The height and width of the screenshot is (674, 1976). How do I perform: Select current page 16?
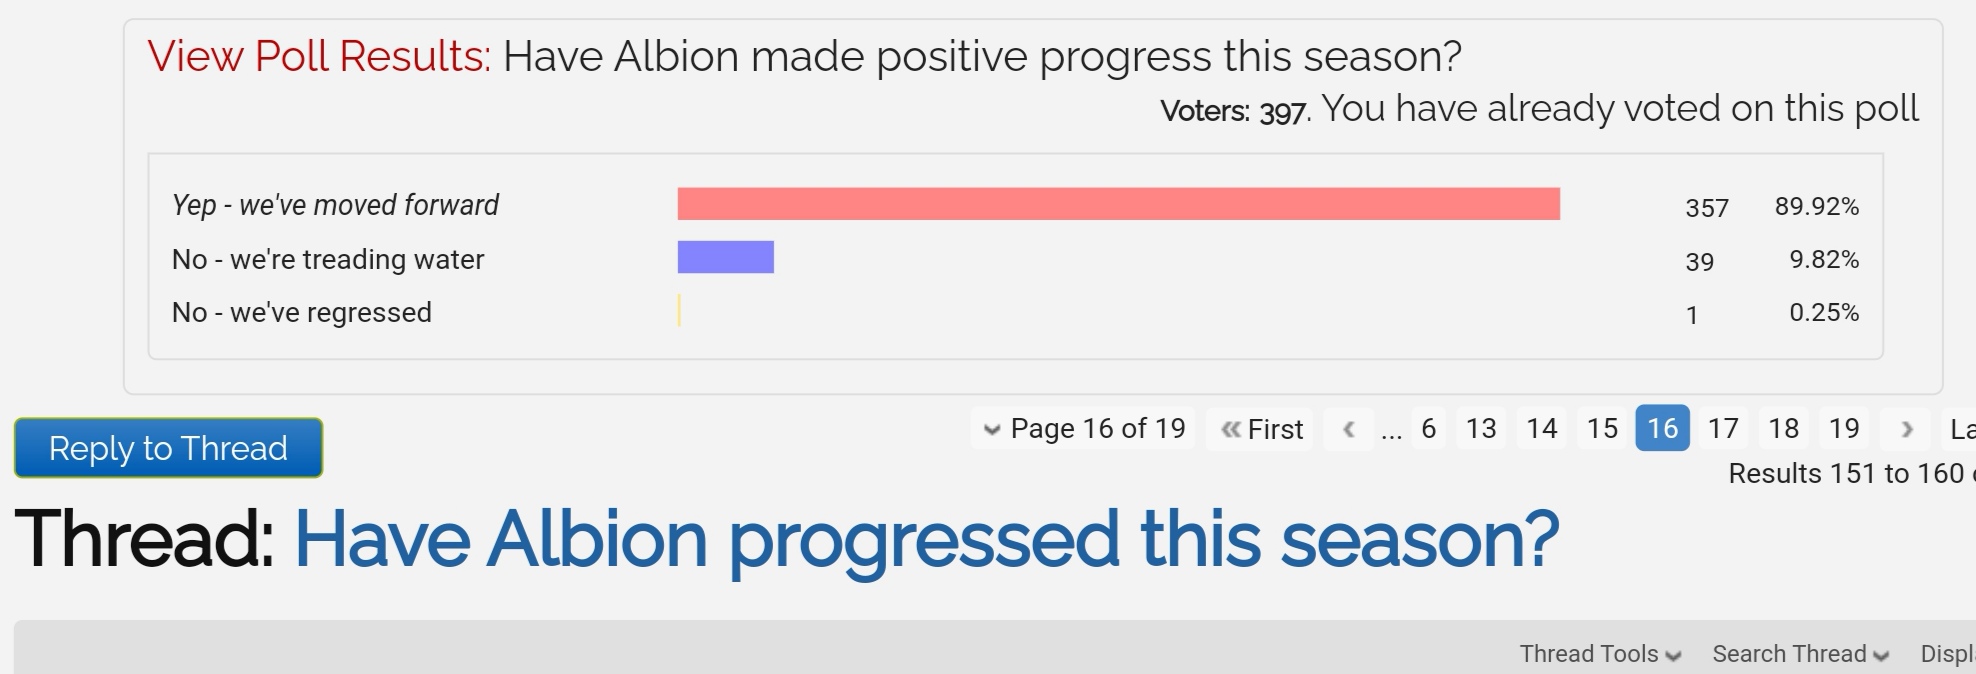tap(1663, 429)
